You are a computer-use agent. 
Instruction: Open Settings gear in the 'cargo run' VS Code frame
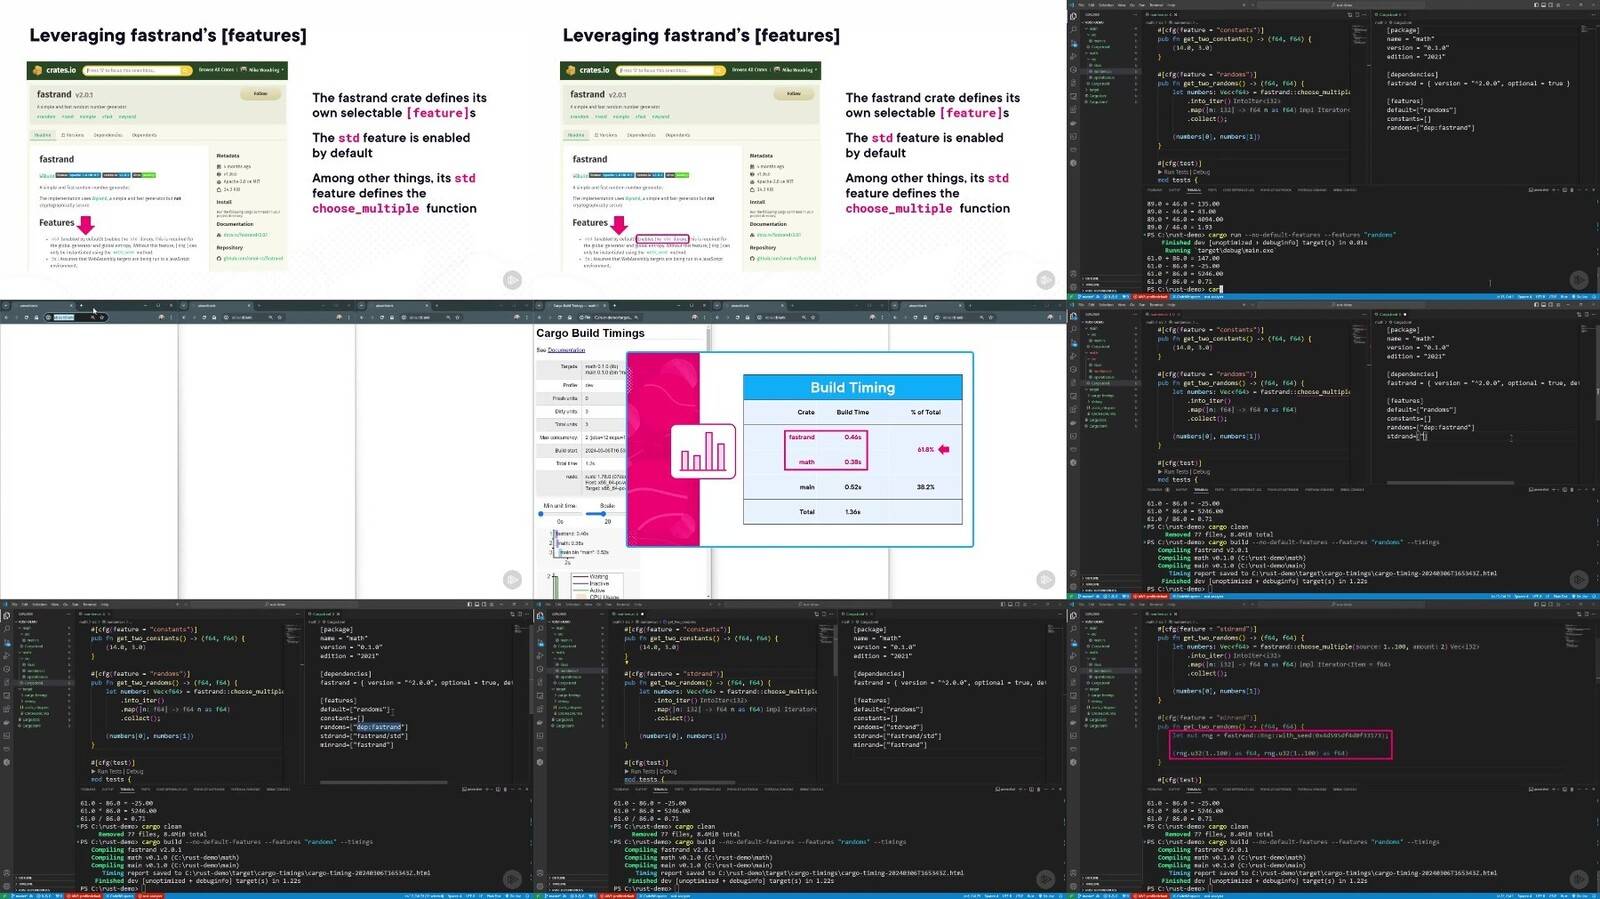click(1073, 285)
